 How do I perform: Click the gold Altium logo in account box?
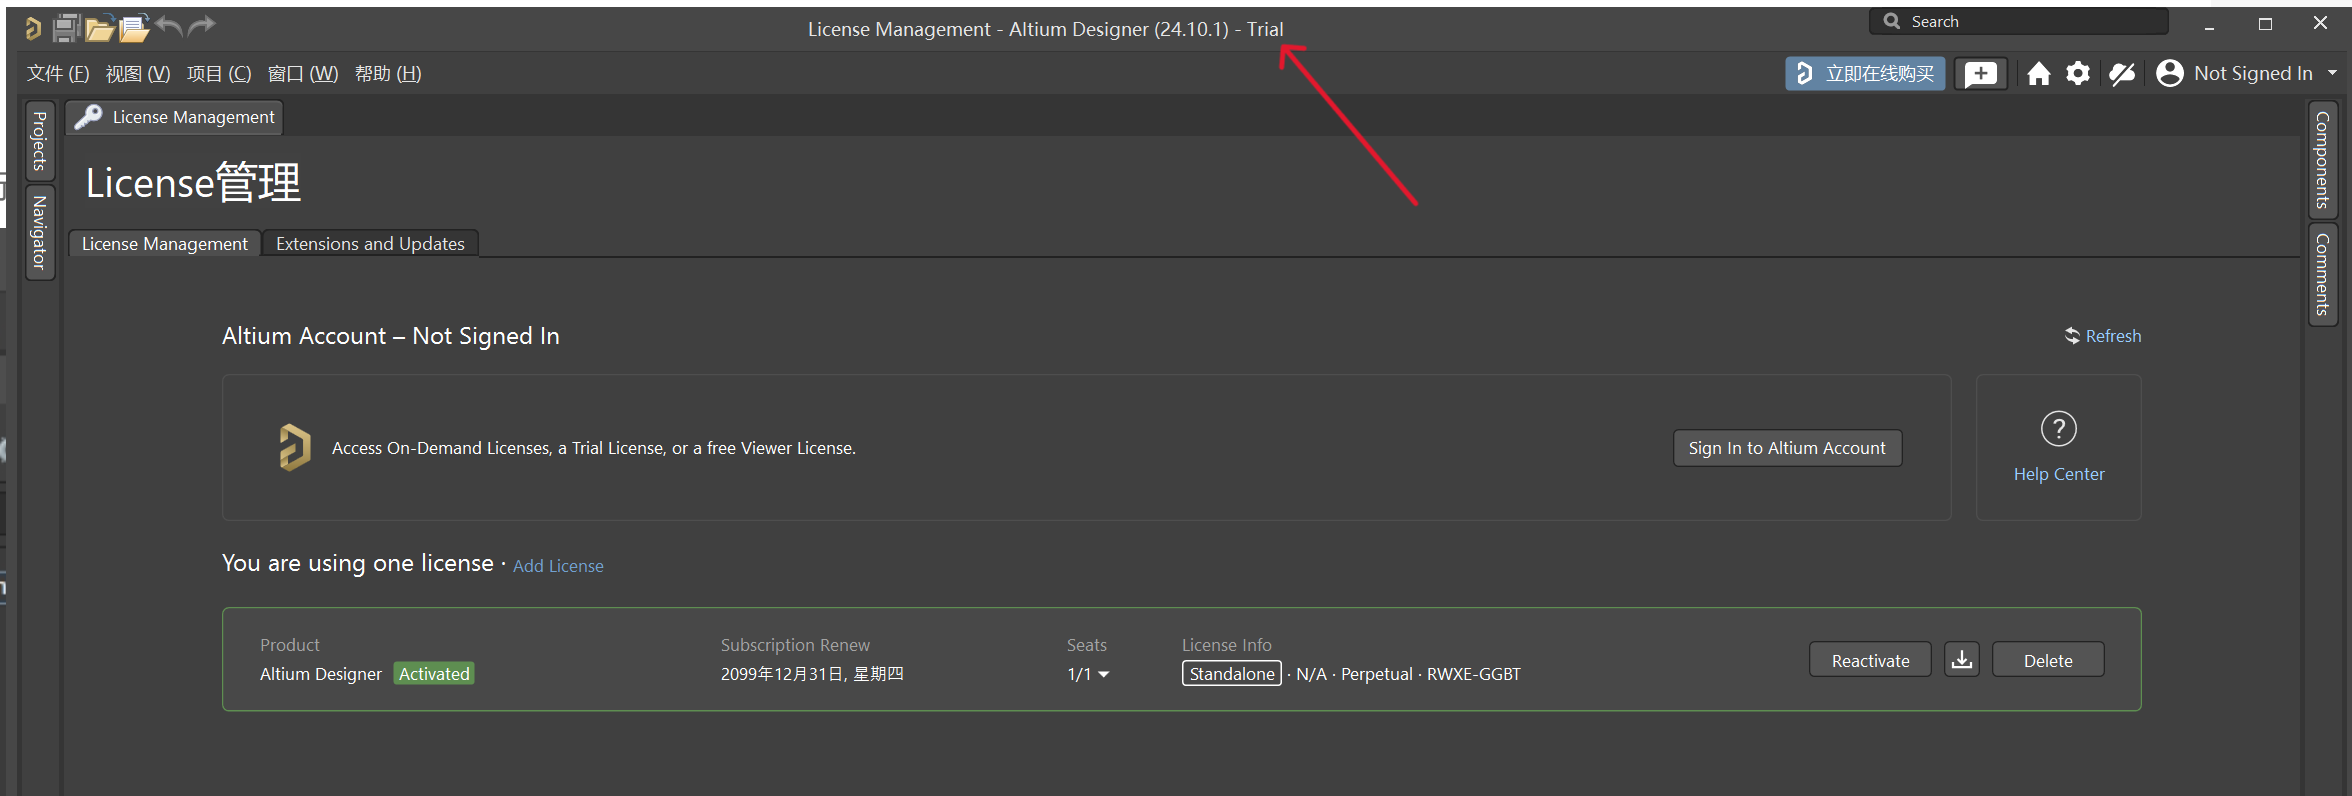tap(294, 447)
